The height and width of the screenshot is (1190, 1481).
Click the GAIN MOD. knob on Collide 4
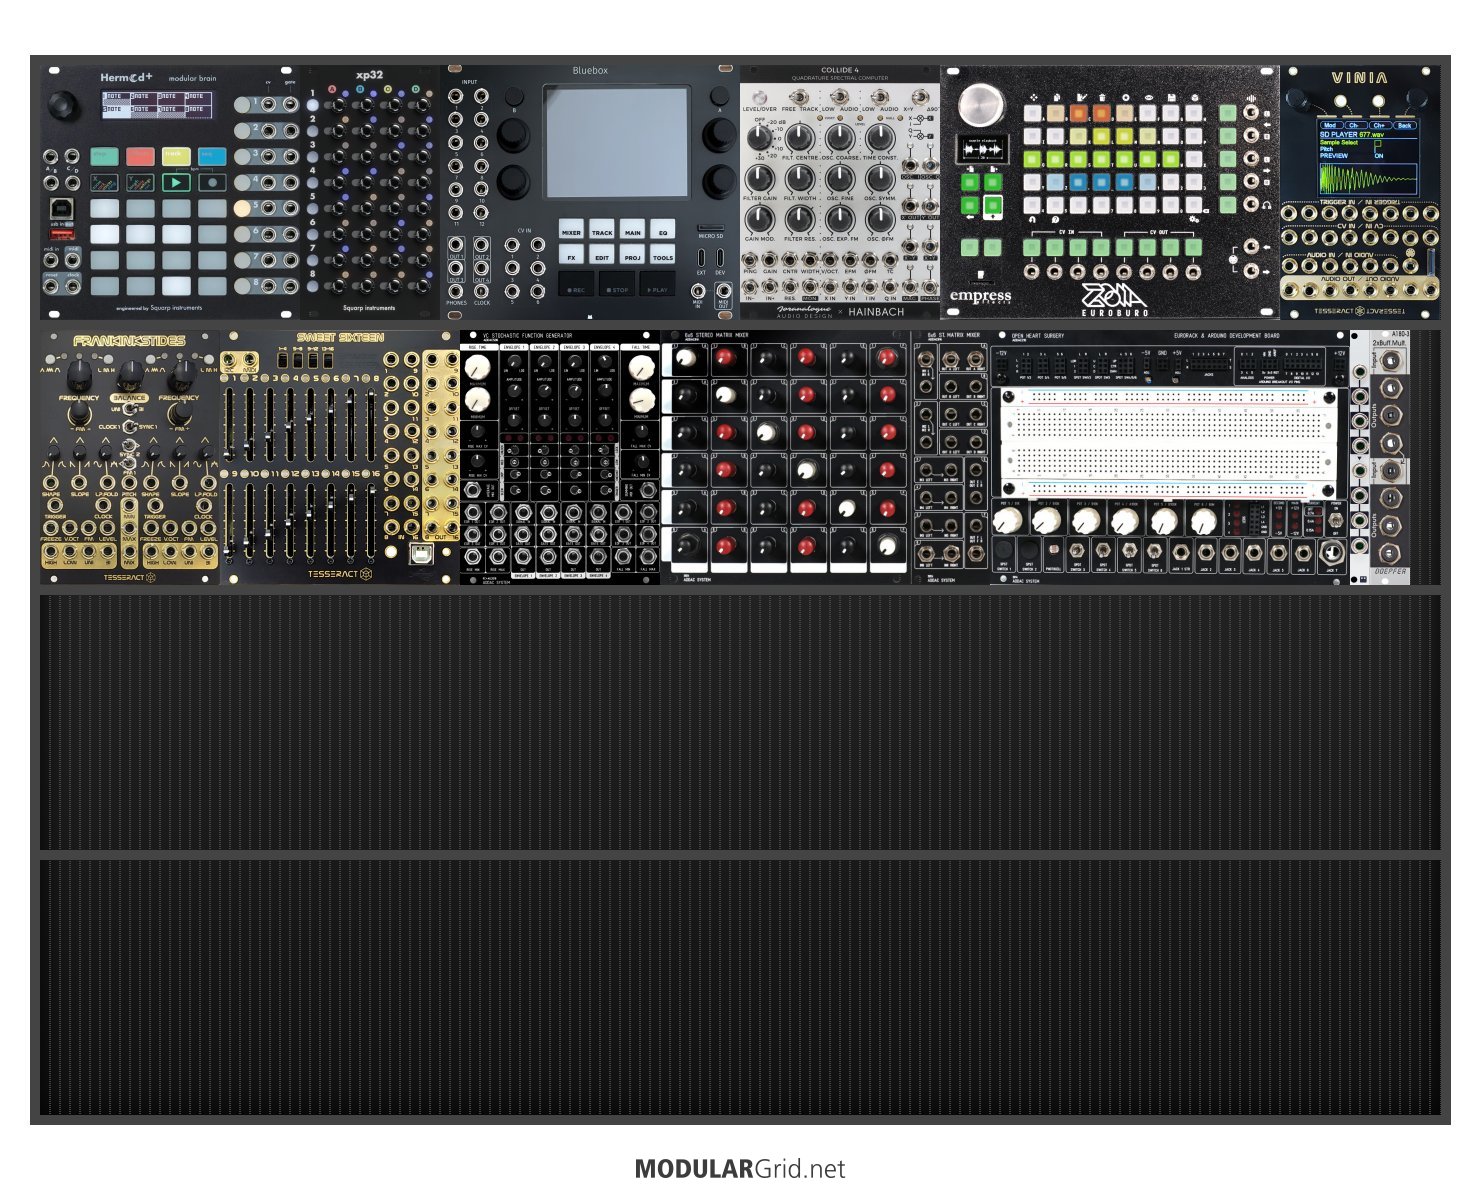point(759,220)
